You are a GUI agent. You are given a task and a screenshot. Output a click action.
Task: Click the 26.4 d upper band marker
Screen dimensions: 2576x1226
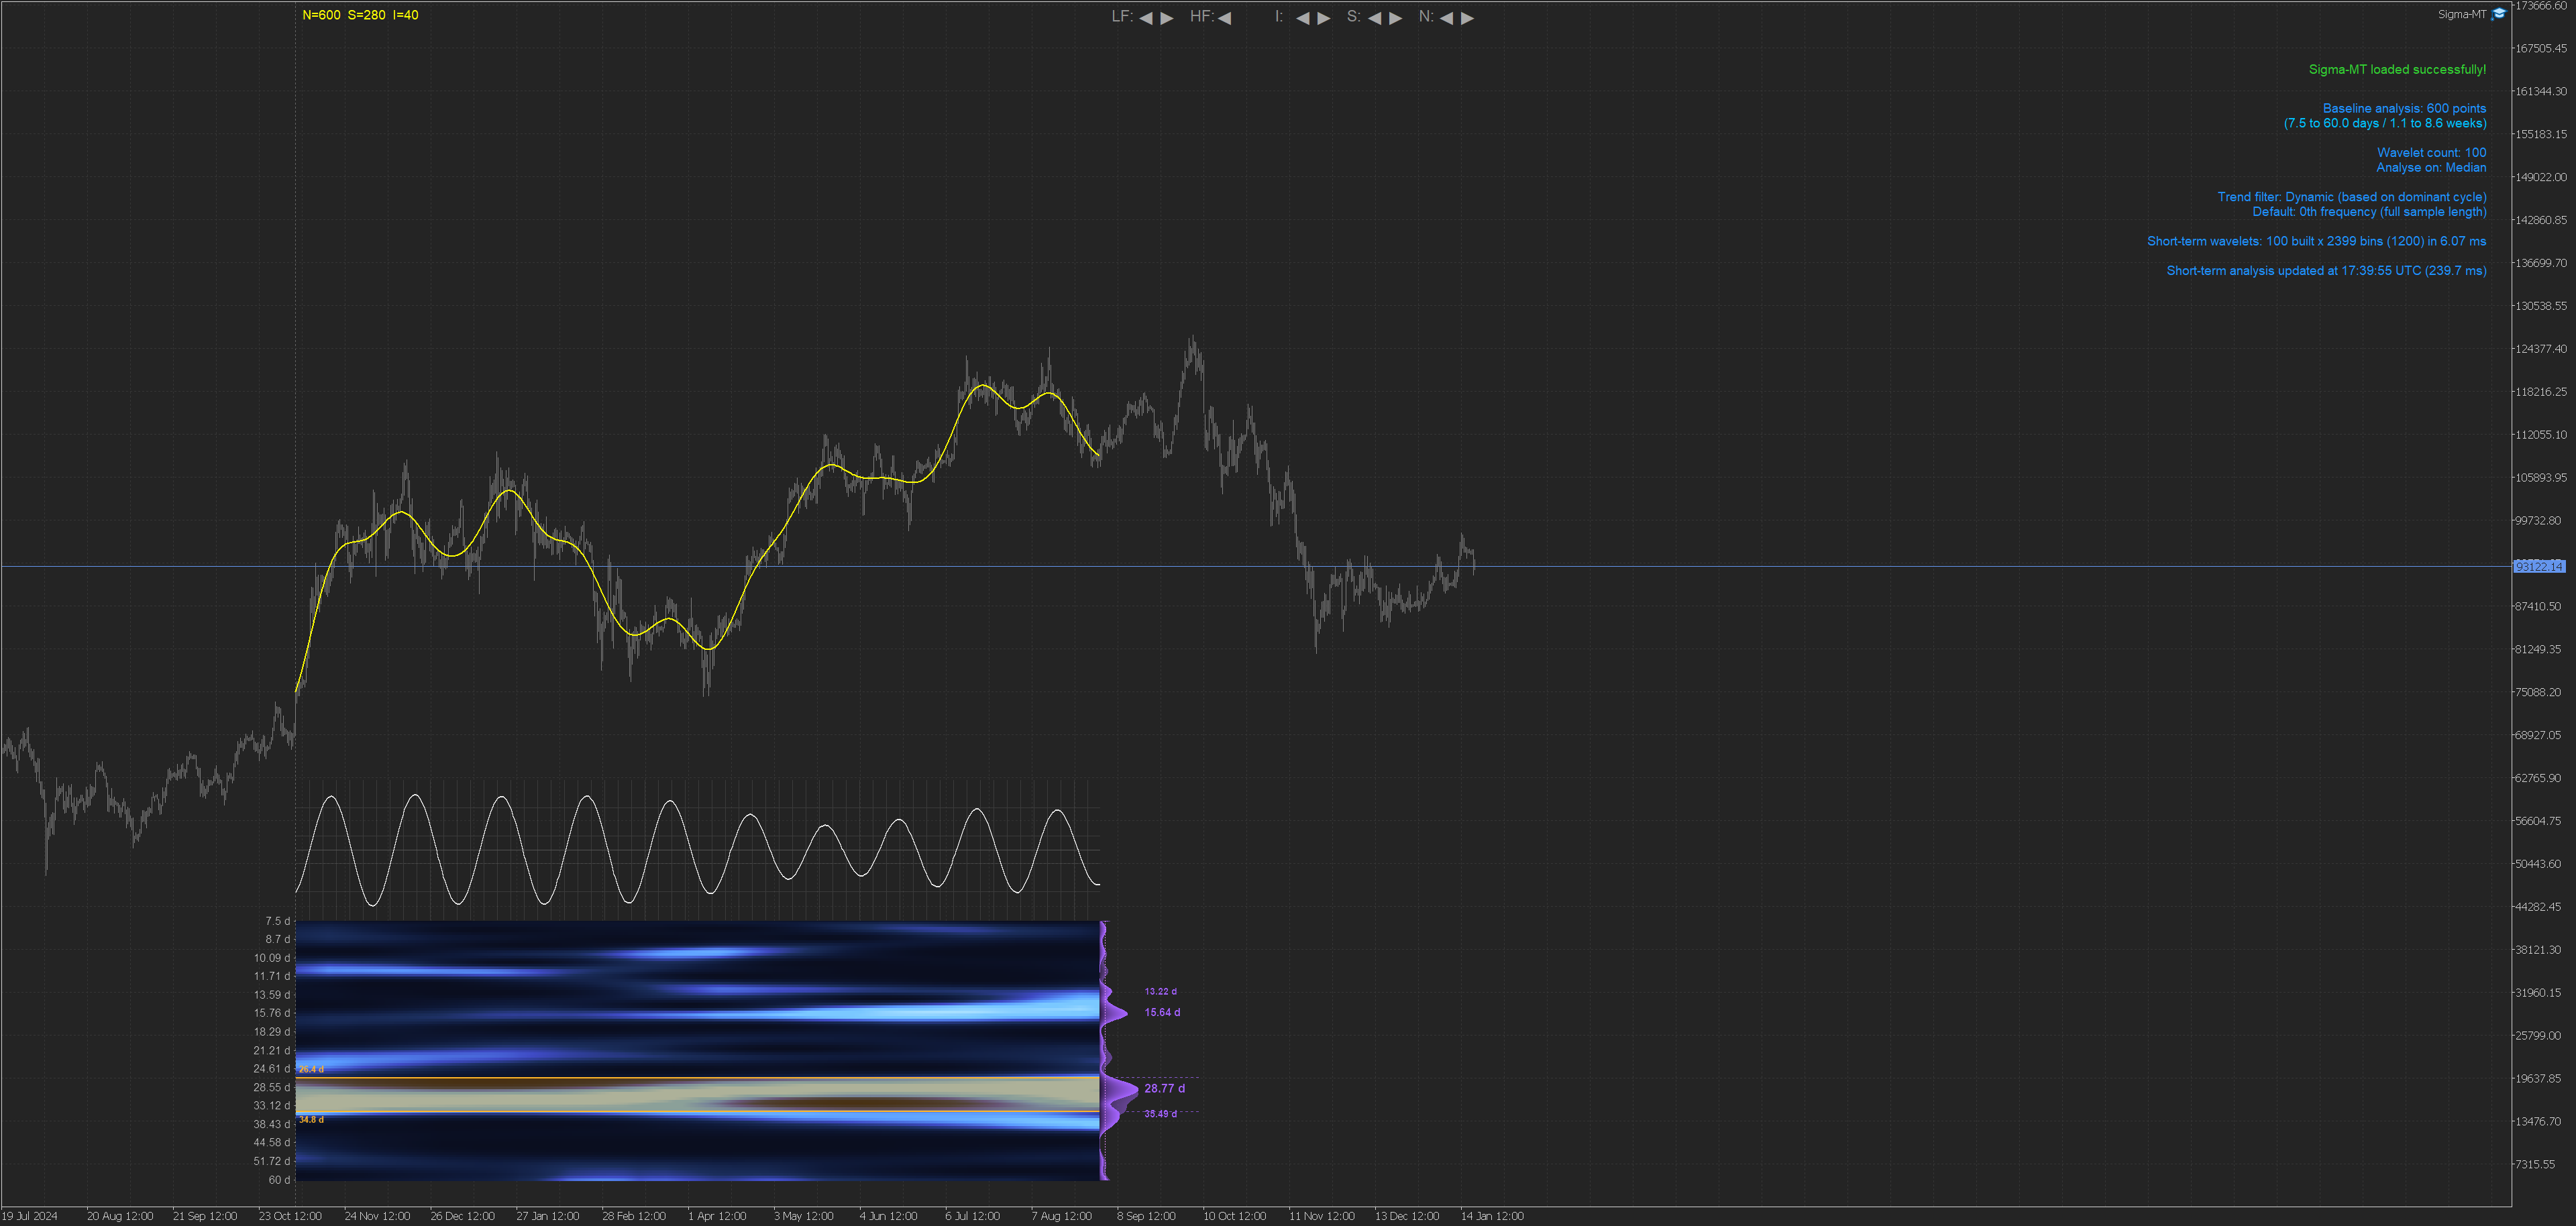coord(311,1069)
